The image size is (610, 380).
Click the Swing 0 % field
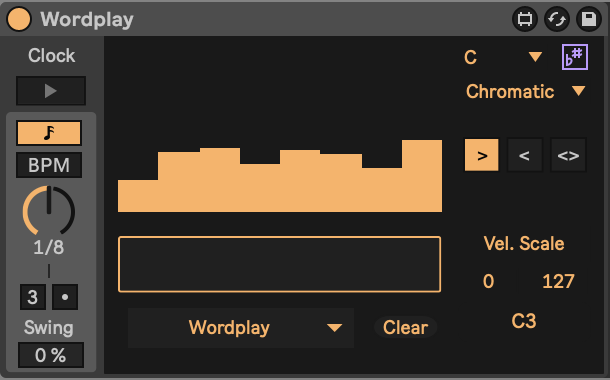(x=51, y=355)
